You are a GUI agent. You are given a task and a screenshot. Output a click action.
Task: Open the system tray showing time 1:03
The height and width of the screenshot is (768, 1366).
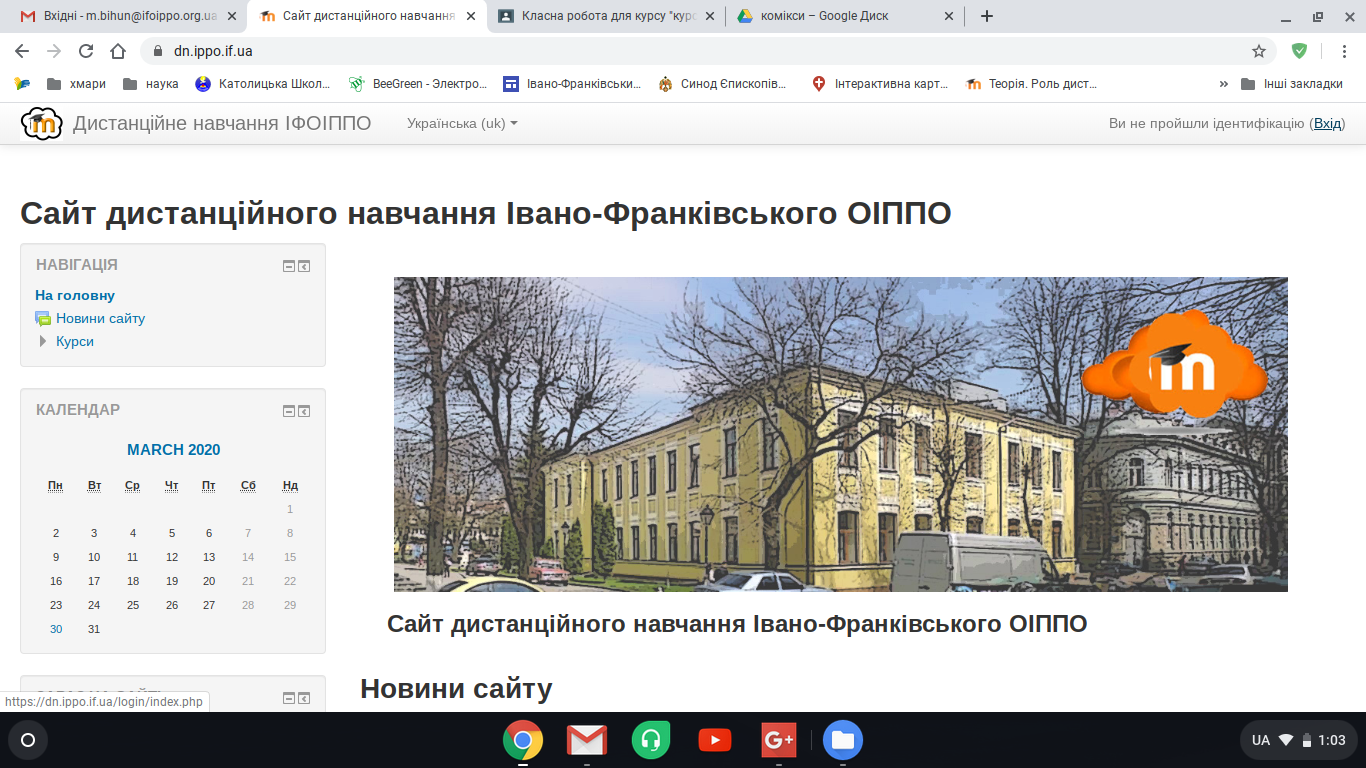coord(1298,740)
